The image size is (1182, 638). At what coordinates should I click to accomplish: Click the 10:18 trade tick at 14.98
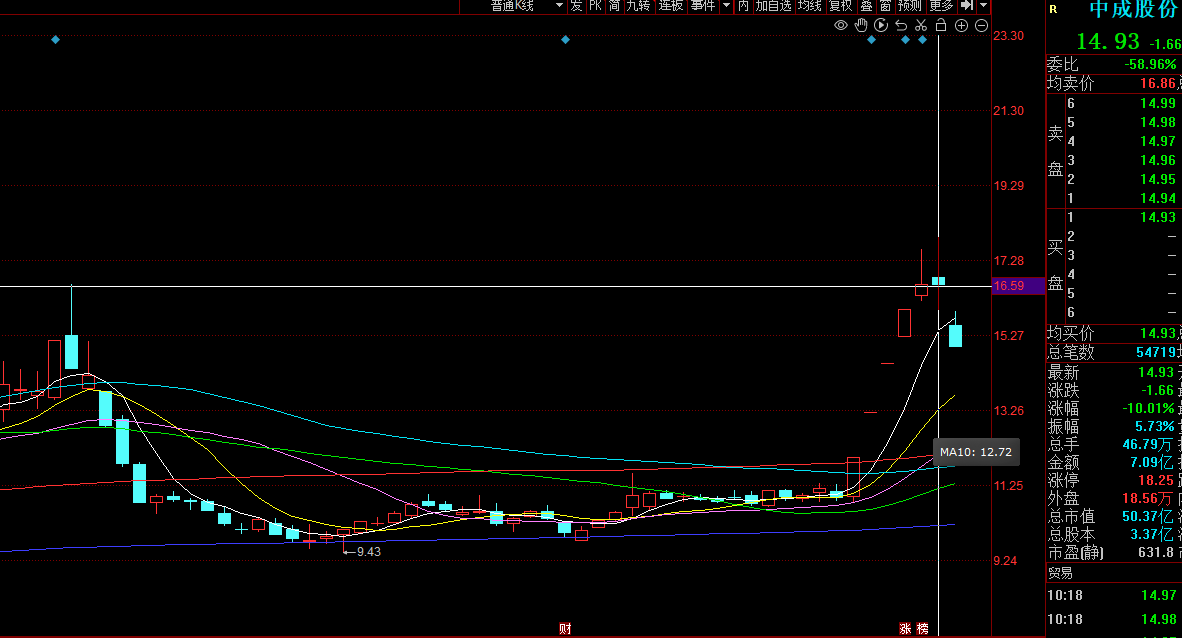click(1112, 619)
